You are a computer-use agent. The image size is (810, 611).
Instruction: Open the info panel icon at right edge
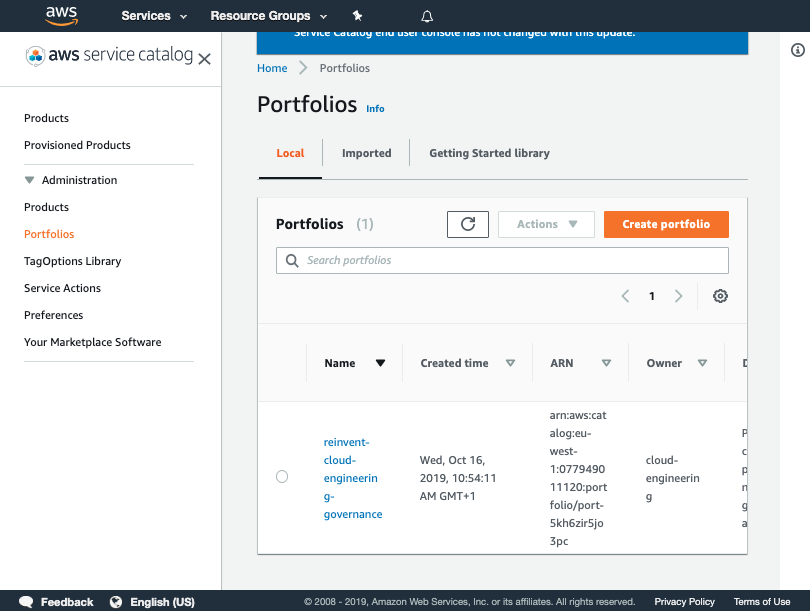798,50
